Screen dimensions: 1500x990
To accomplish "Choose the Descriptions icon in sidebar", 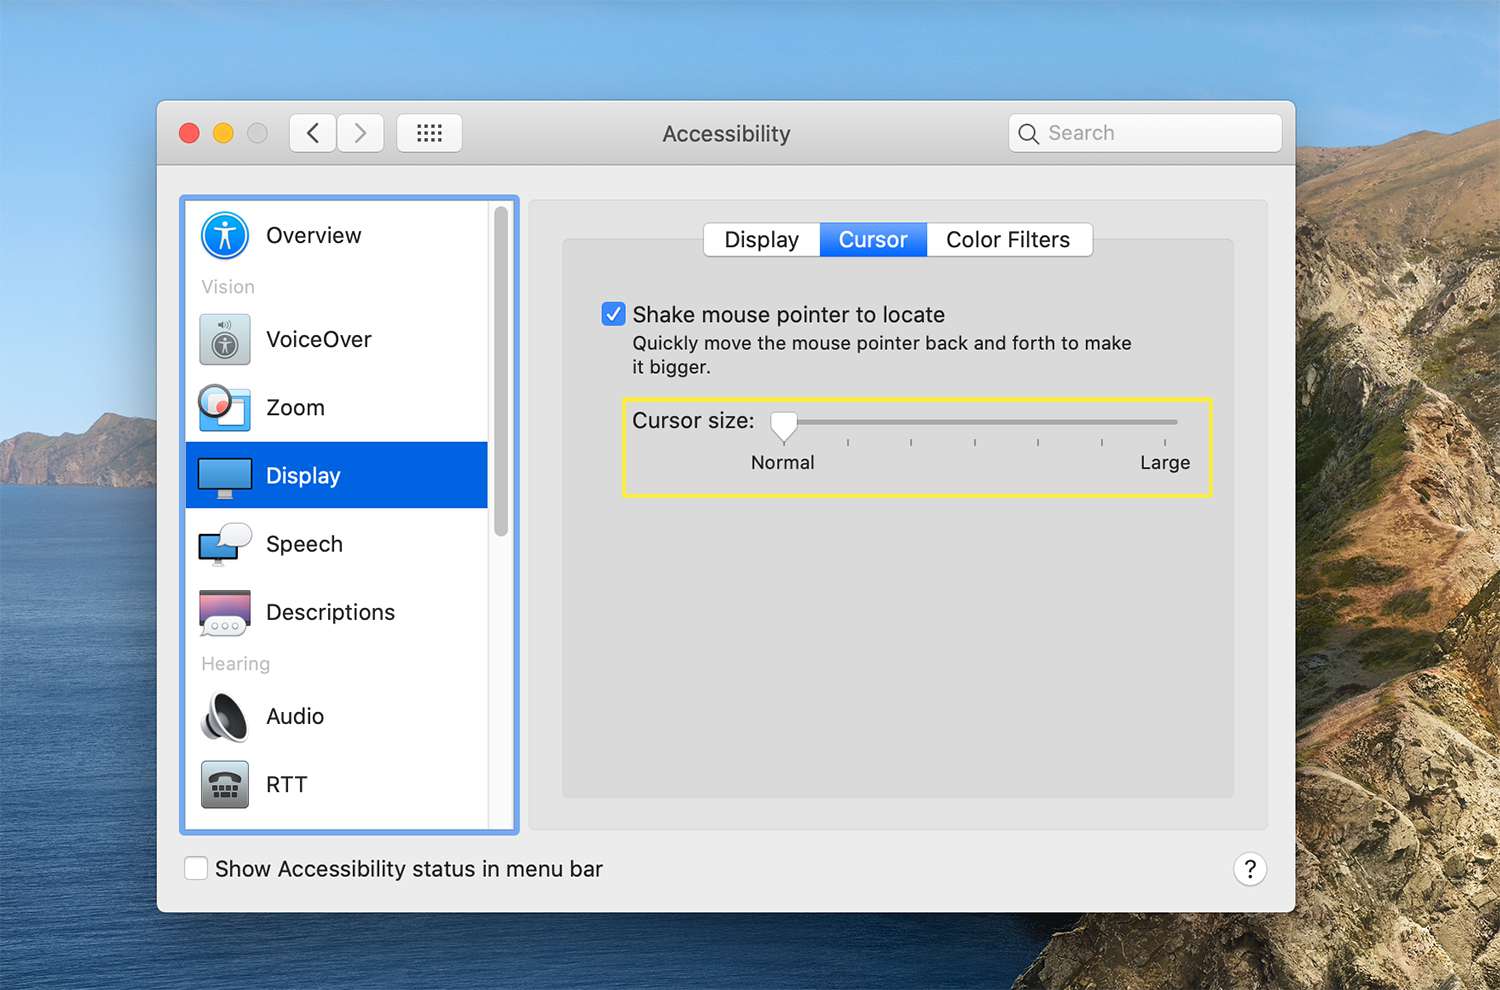I will pyautogui.click(x=225, y=613).
